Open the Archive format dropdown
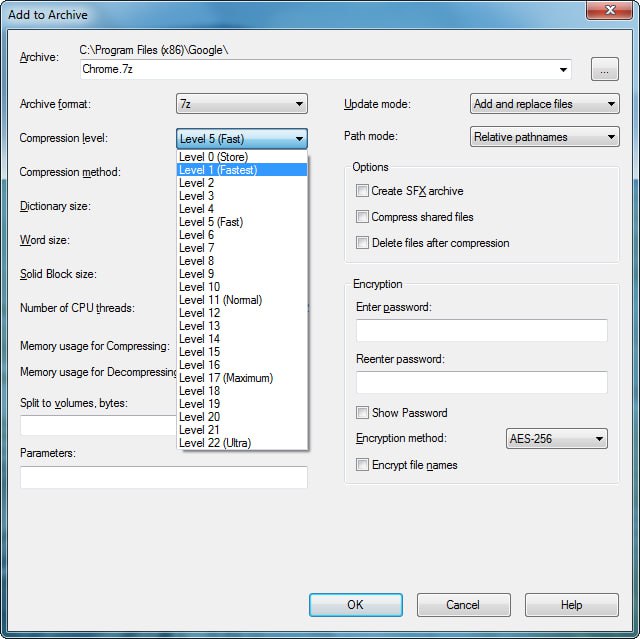This screenshot has height=639, width=640. [x=242, y=104]
